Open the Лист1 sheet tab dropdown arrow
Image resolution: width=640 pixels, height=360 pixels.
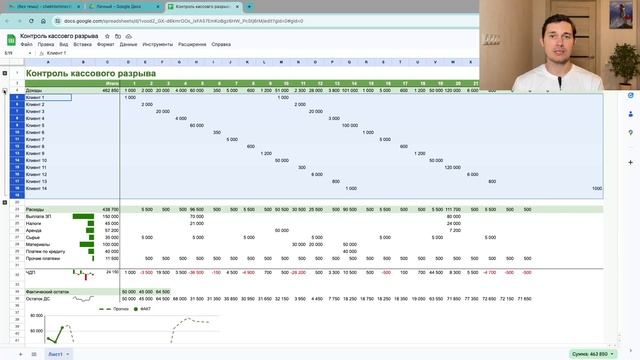tap(68, 354)
